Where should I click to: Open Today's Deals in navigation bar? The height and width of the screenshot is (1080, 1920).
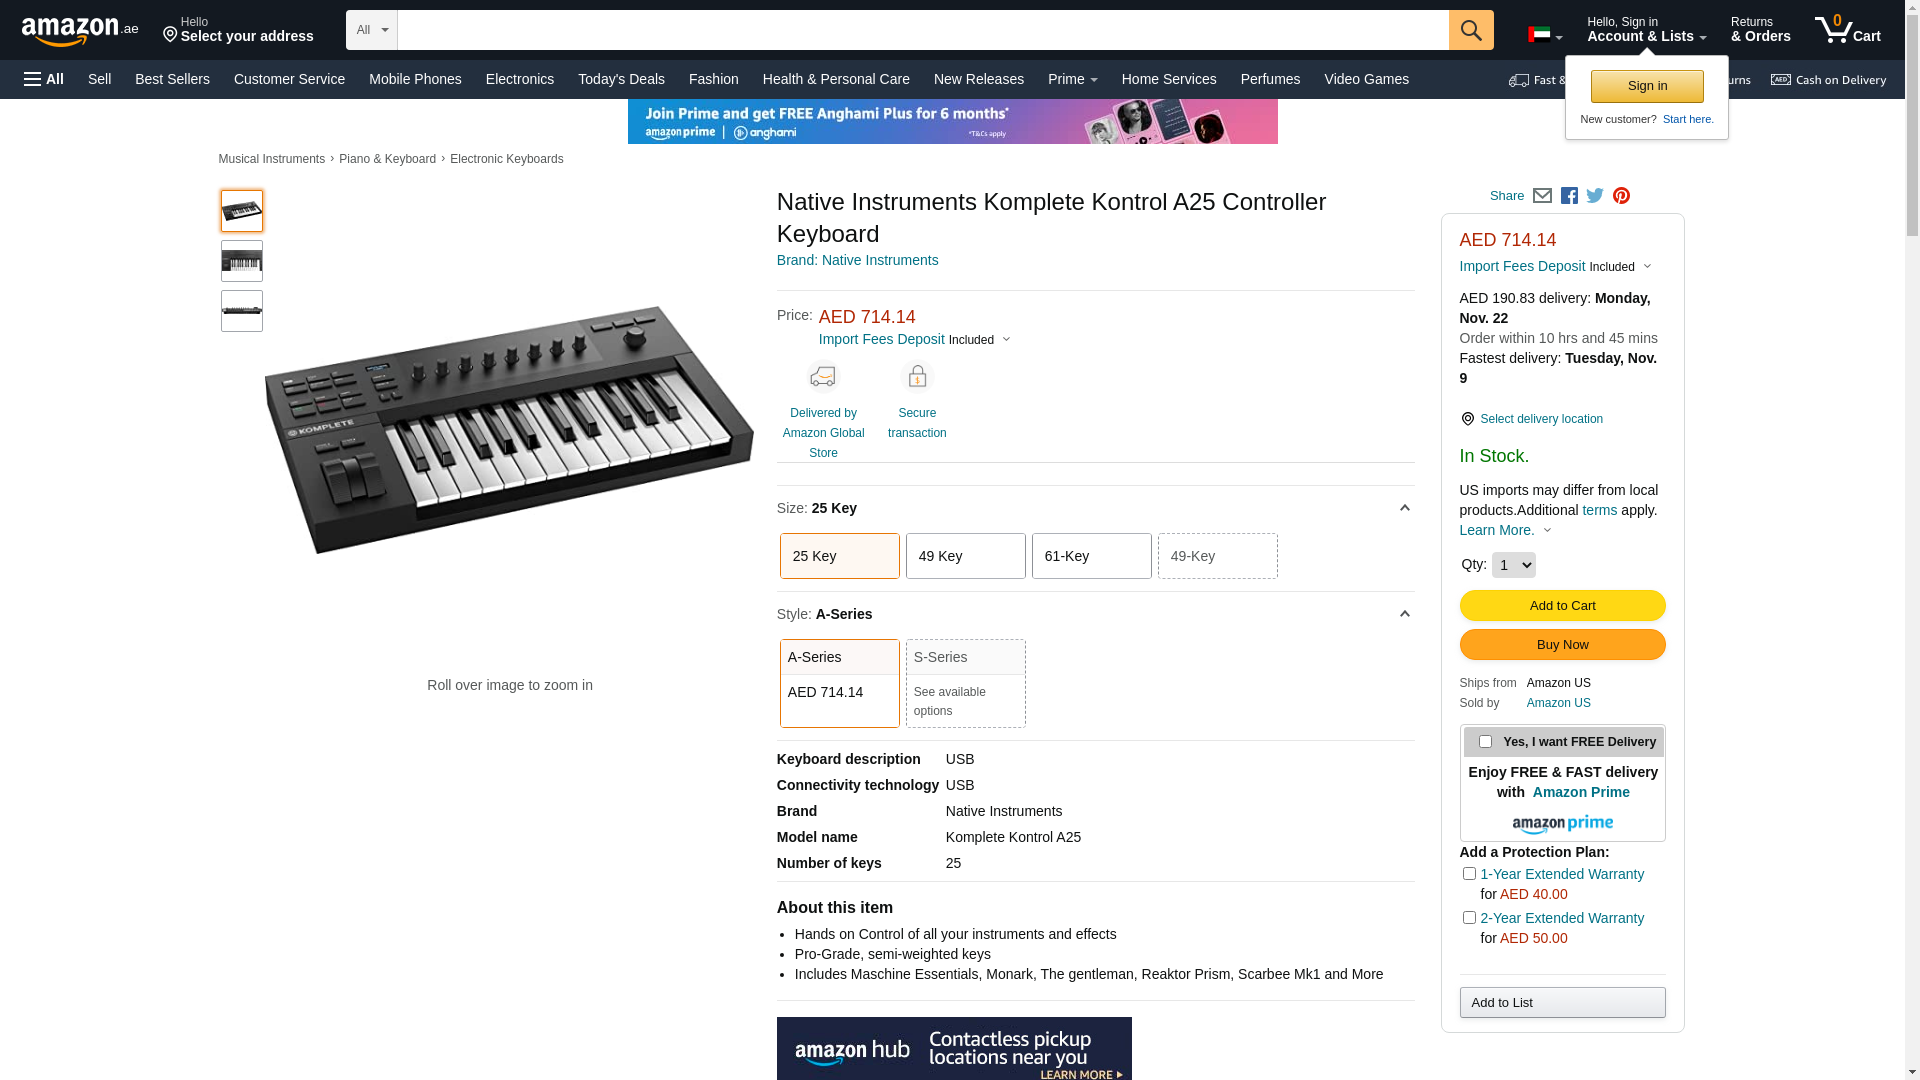pyautogui.click(x=621, y=79)
